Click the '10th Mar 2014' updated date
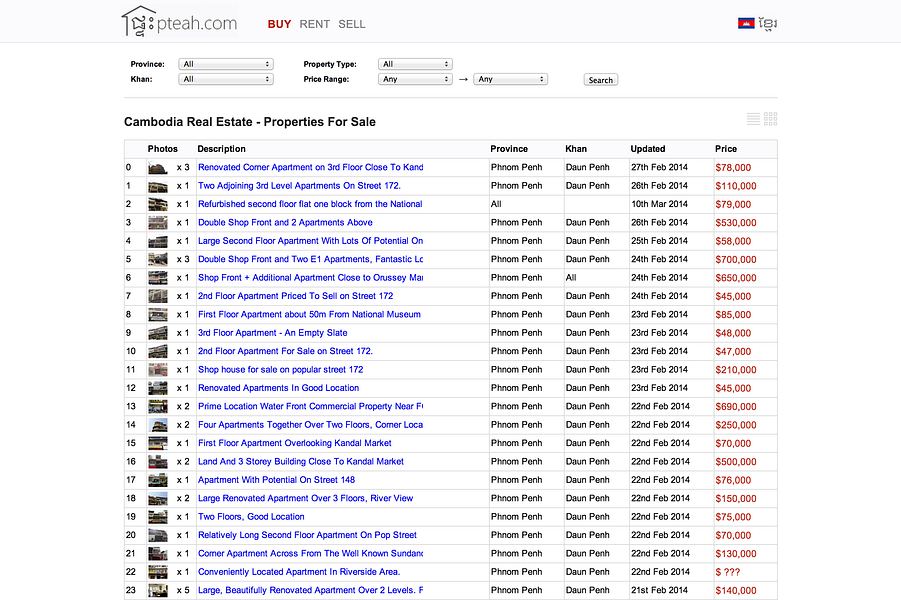 659,204
